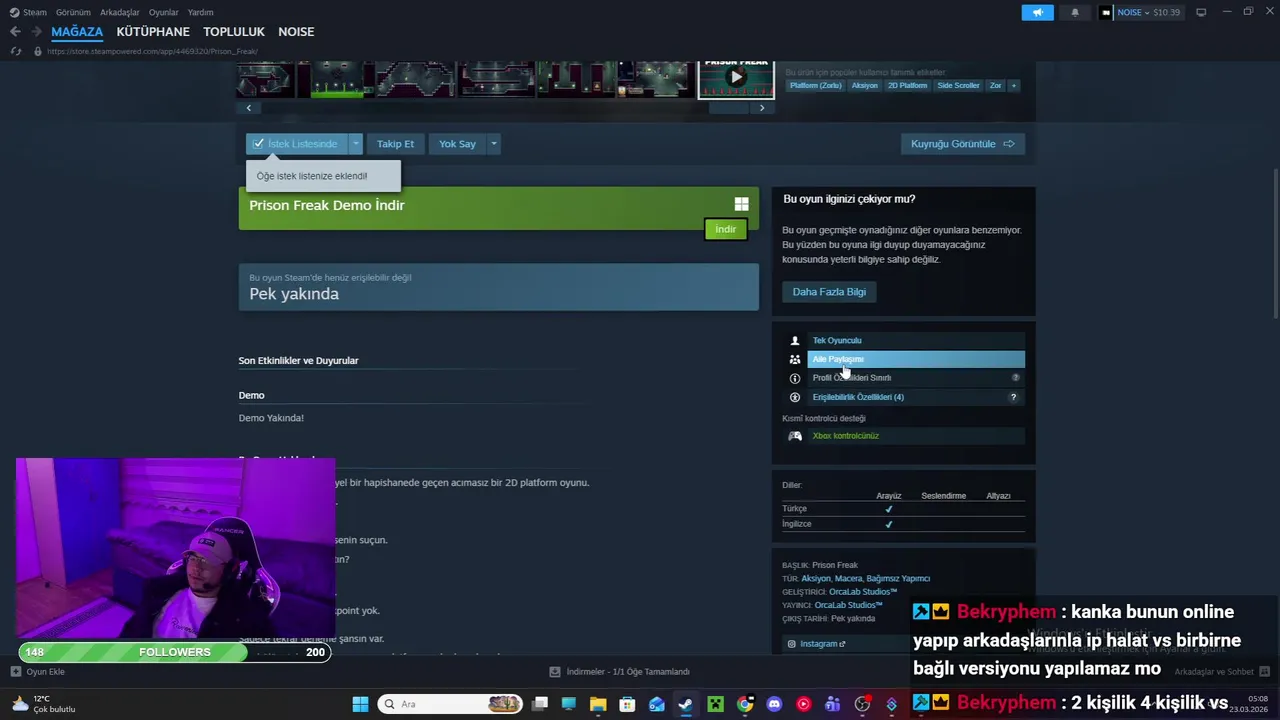Click the accessibility features icon
The height and width of the screenshot is (720, 1280).
[795, 397]
